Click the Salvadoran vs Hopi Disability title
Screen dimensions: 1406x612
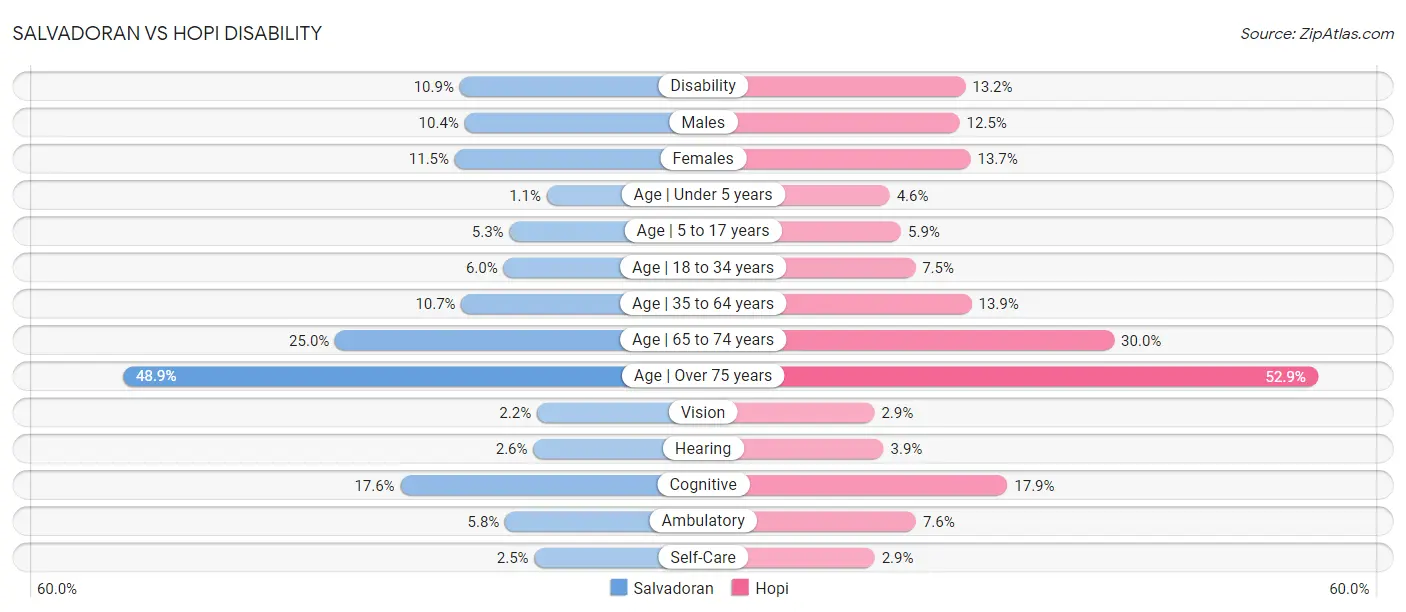167,33
